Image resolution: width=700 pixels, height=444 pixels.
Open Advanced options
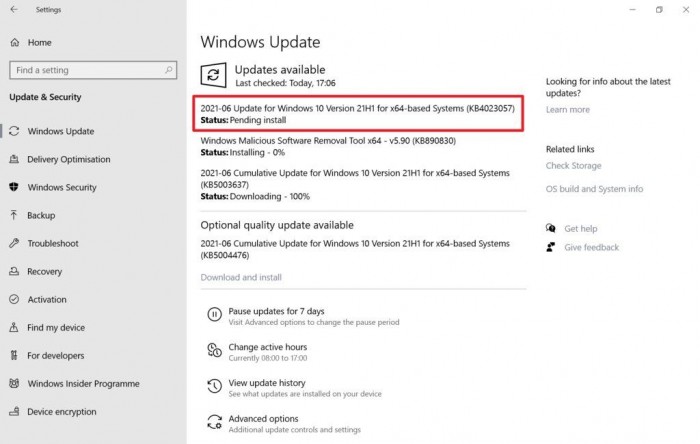tap(263, 419)
